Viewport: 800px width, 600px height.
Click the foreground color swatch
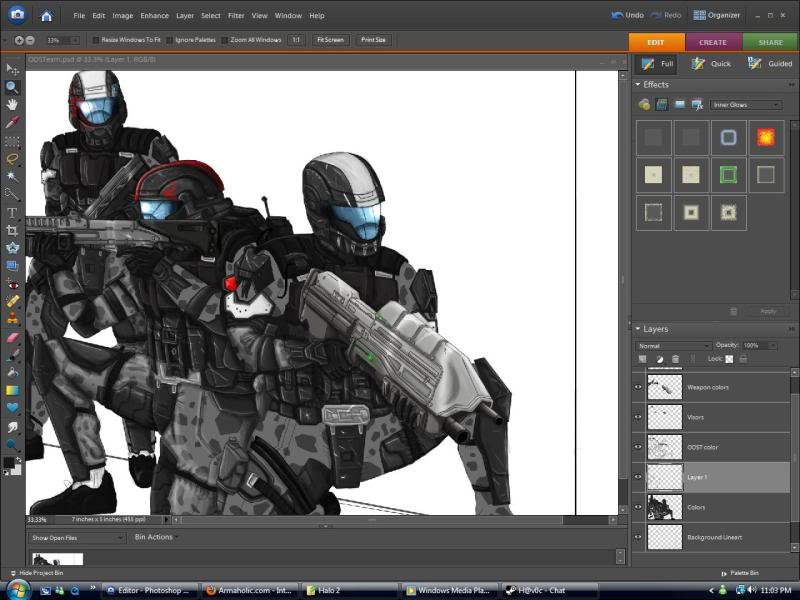pos(9,462)
